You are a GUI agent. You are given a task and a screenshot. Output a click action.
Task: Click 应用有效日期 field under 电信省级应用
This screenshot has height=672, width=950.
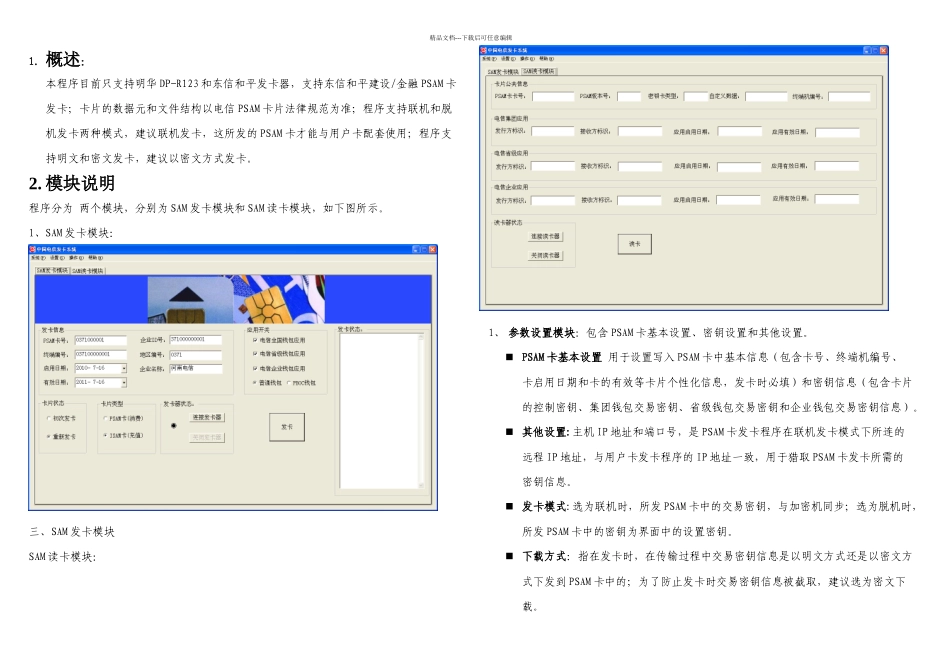click(837, 165)
